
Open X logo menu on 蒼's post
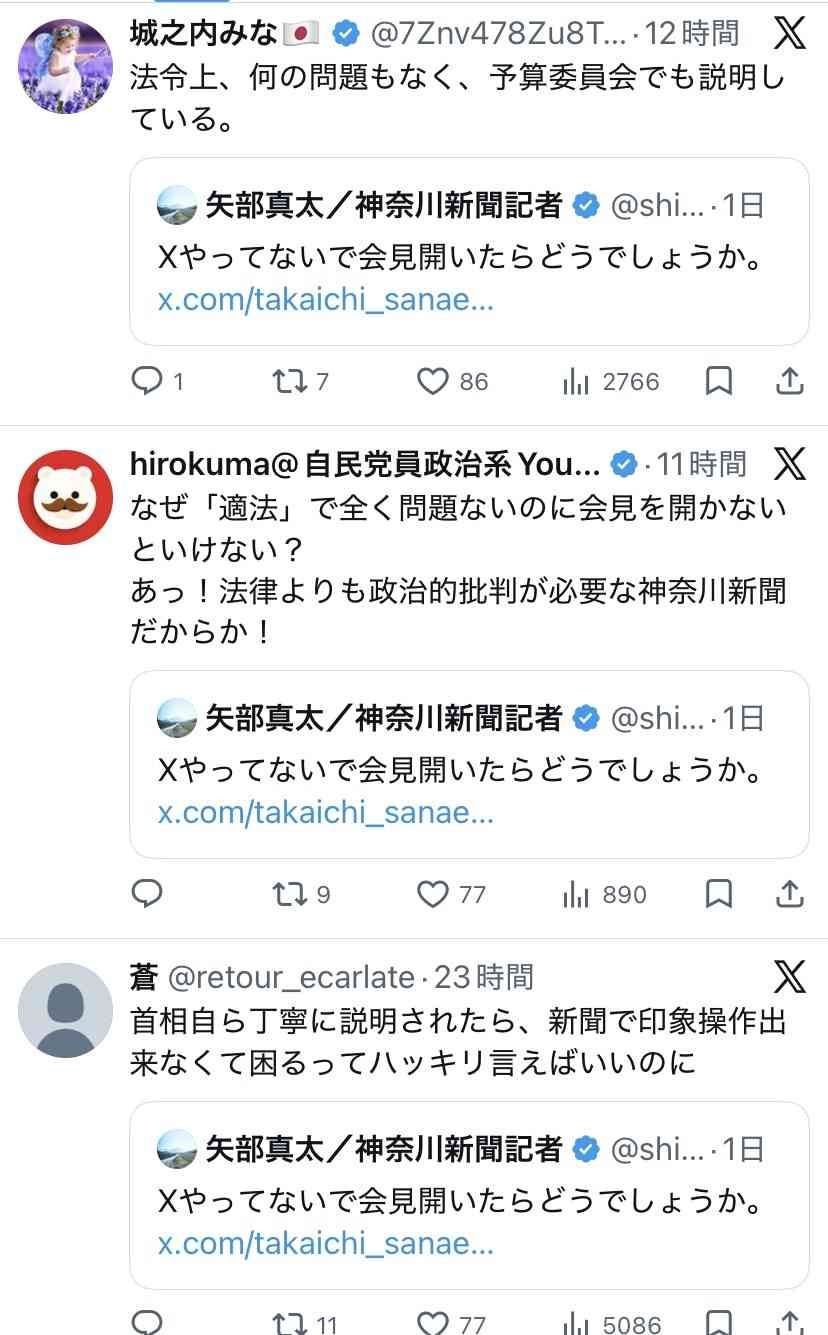789,976
